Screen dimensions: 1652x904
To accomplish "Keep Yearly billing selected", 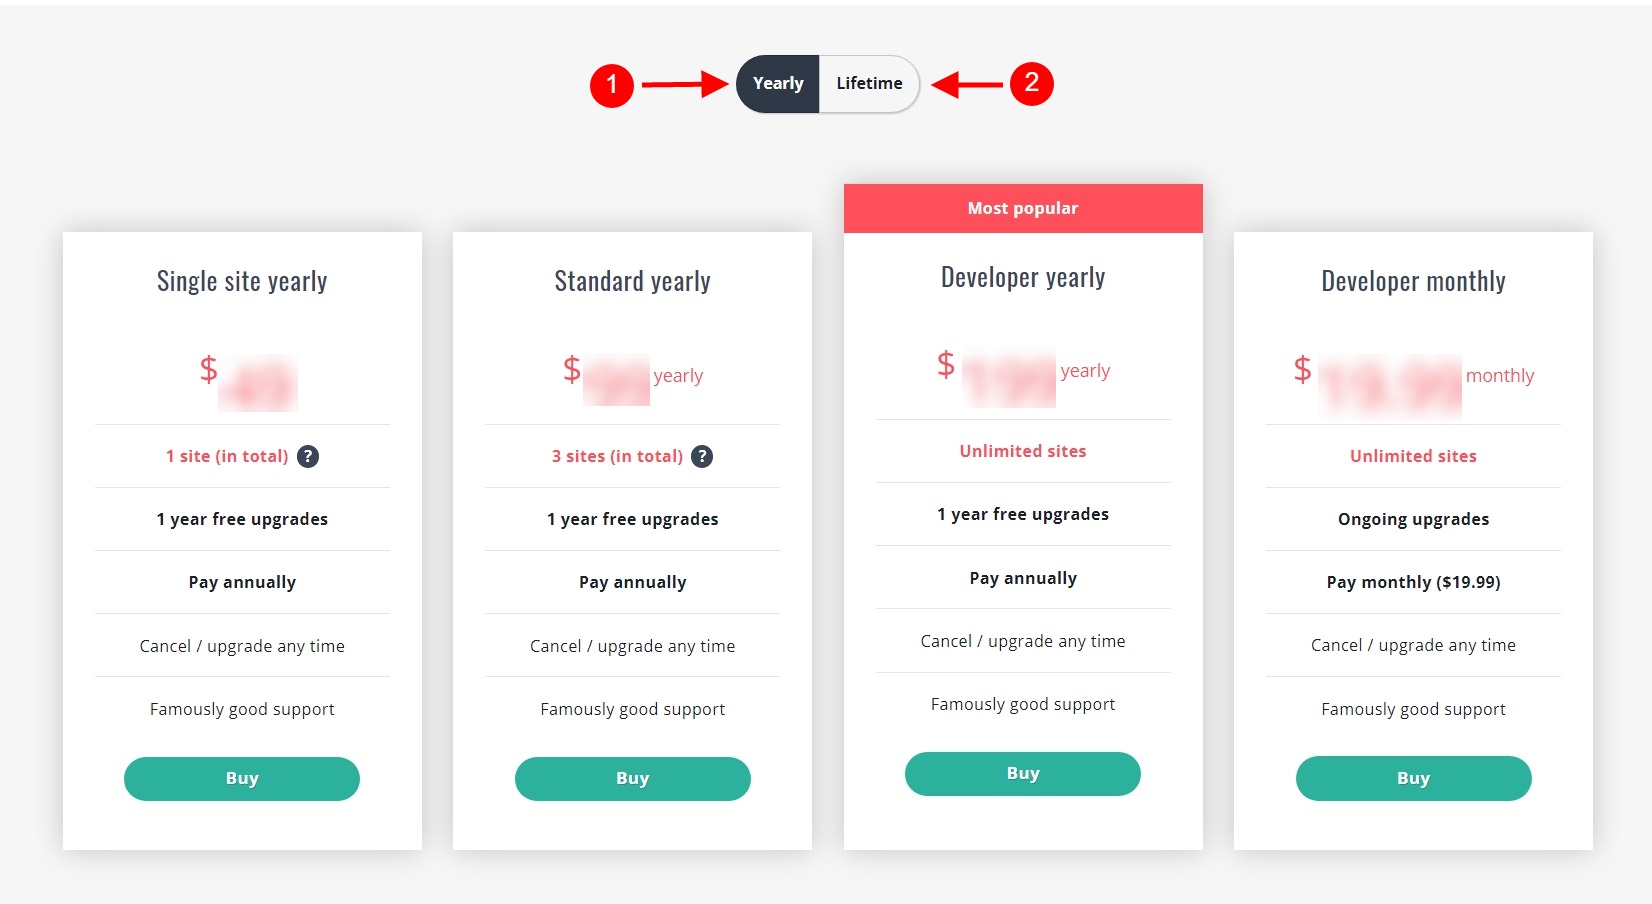I will 777,83.
